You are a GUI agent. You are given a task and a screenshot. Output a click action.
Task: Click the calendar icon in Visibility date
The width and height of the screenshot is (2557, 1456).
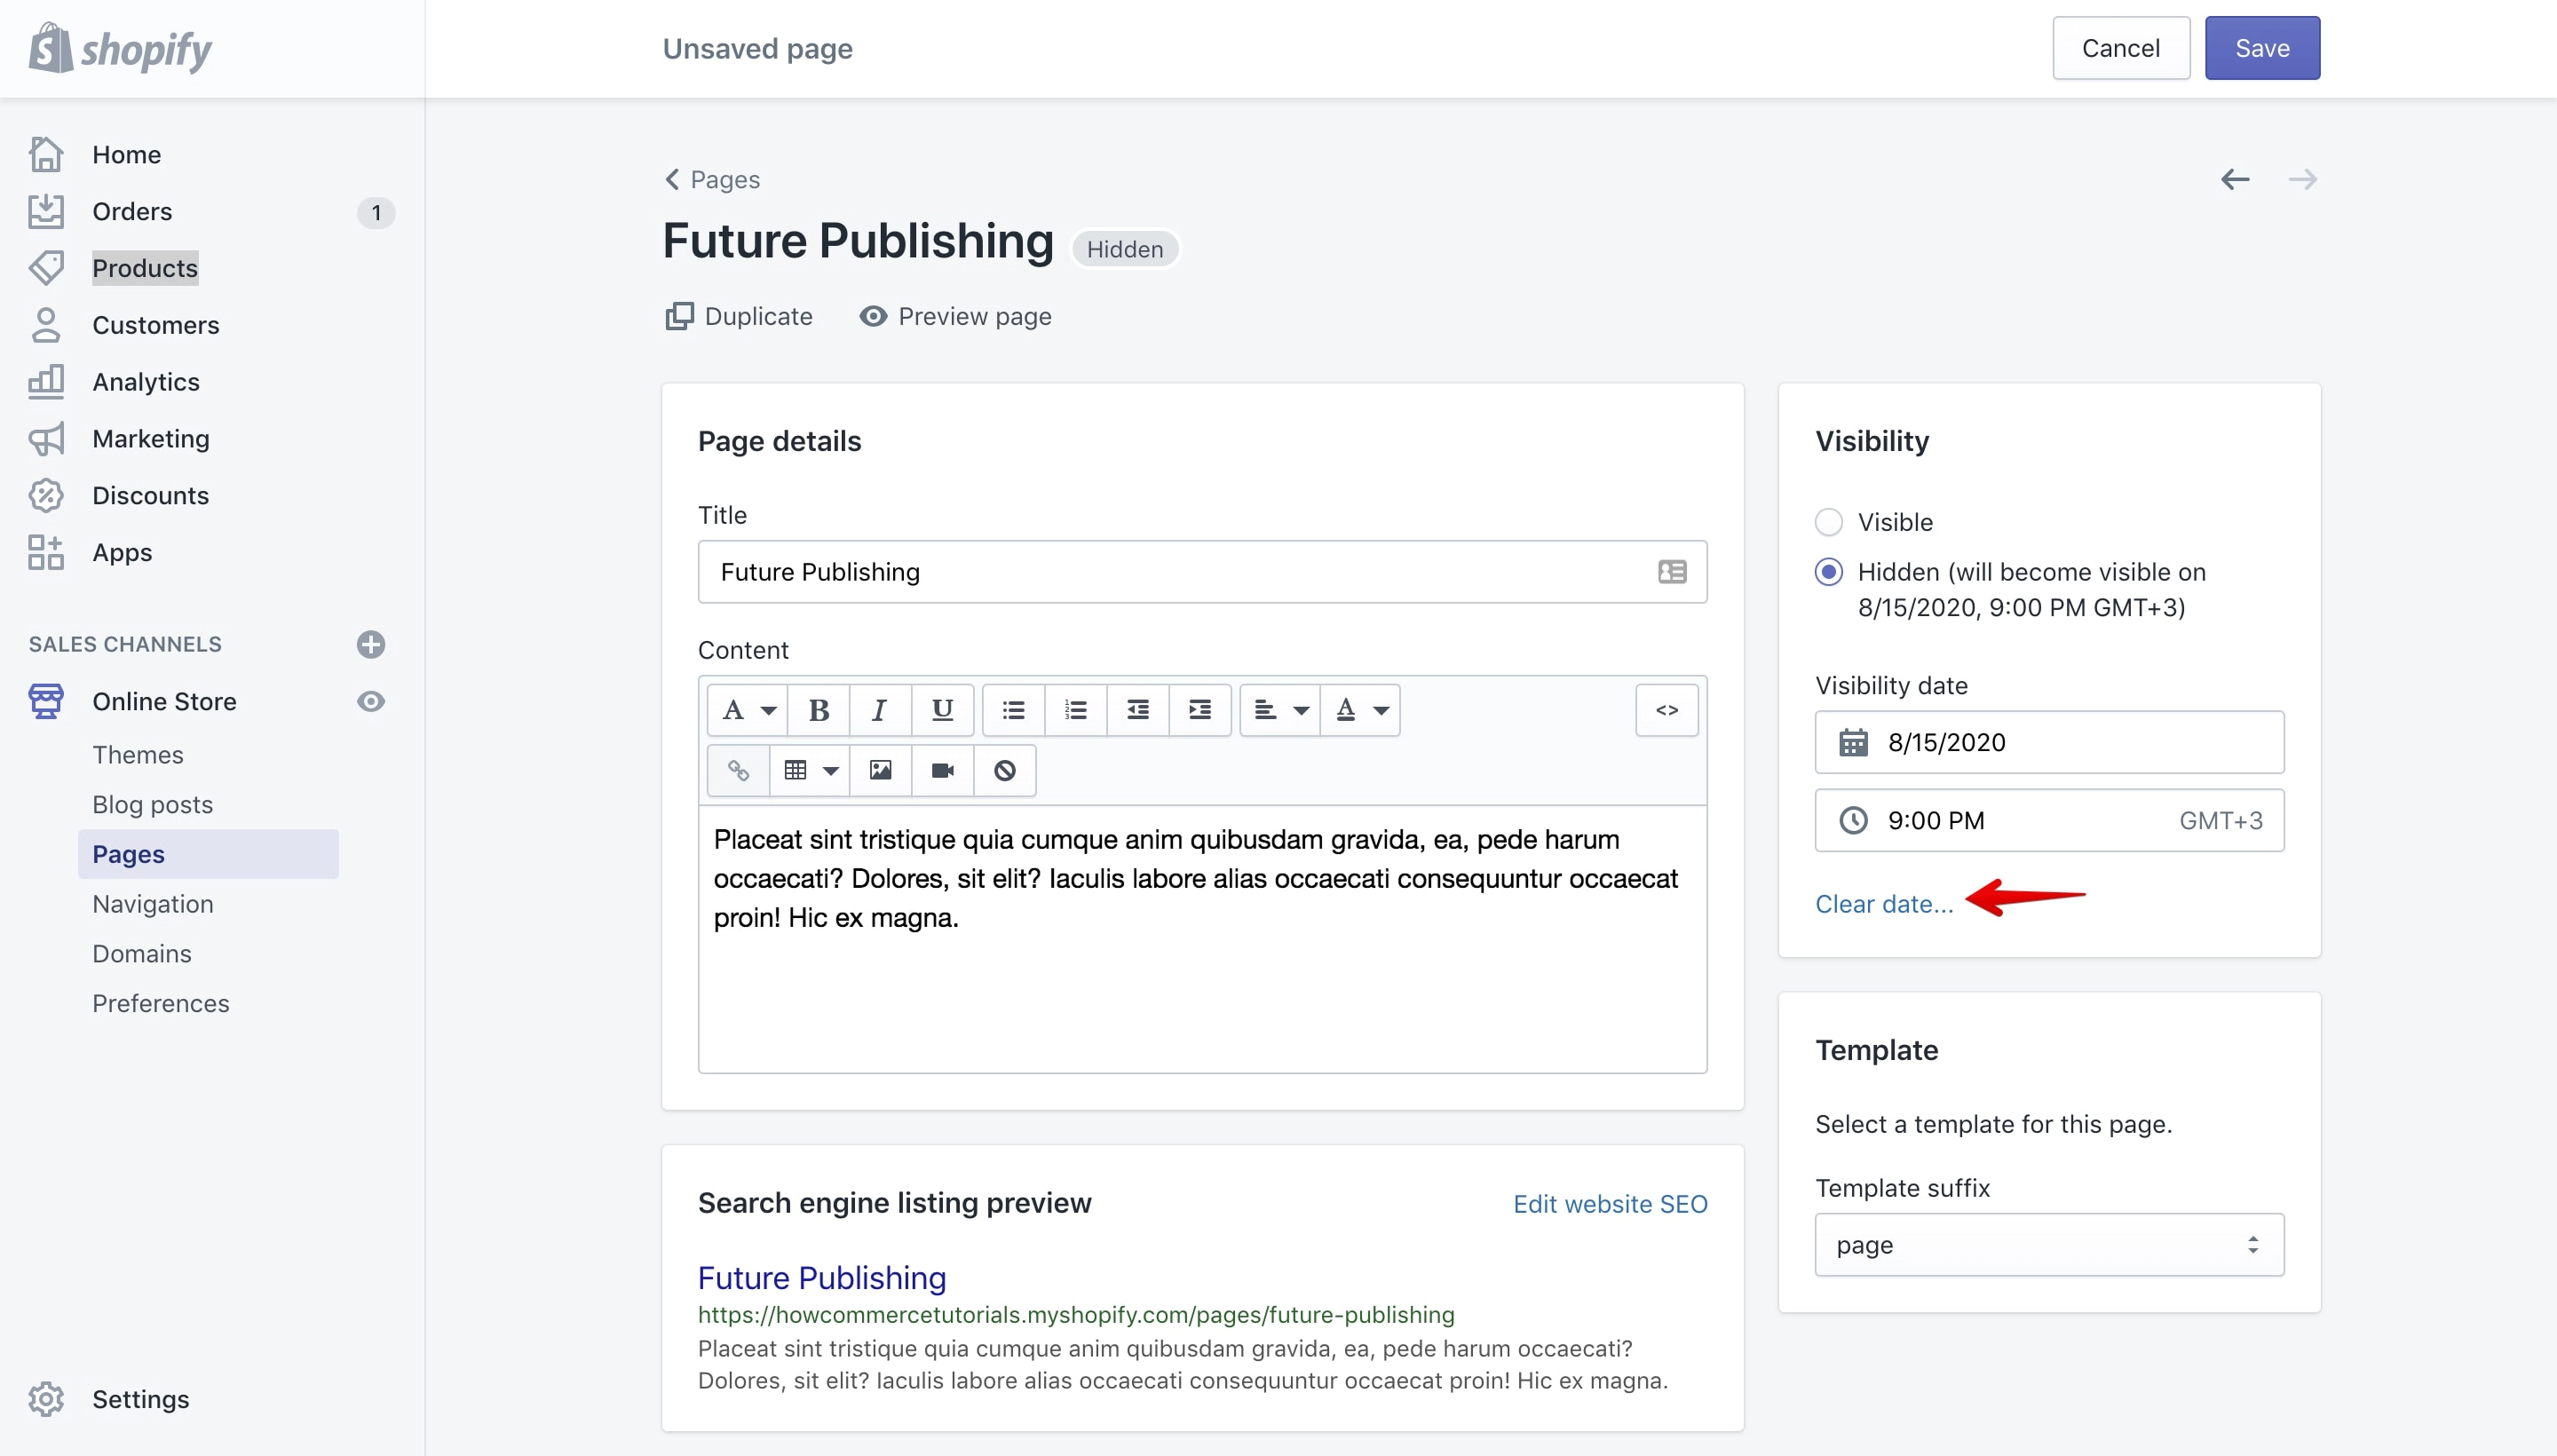(1853, 742)
